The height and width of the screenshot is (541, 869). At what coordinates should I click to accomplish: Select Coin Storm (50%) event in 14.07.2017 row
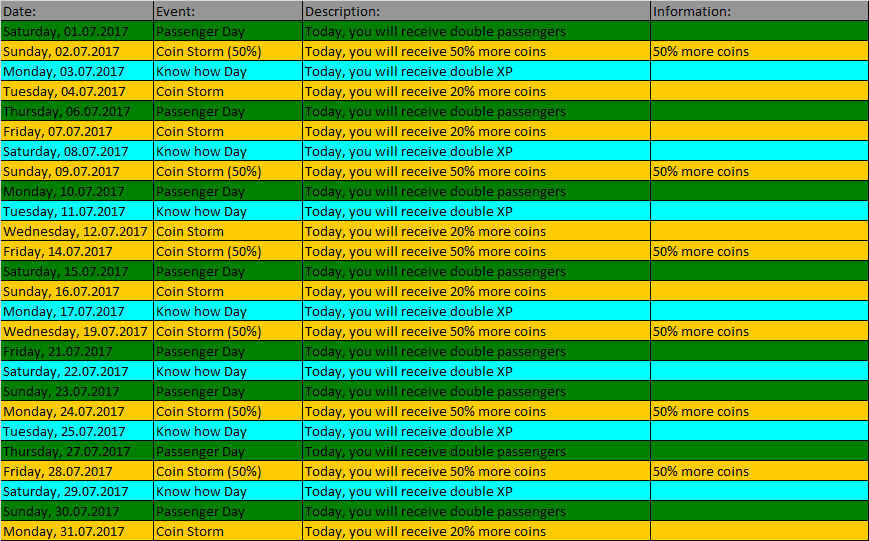(x=228, y=251)
